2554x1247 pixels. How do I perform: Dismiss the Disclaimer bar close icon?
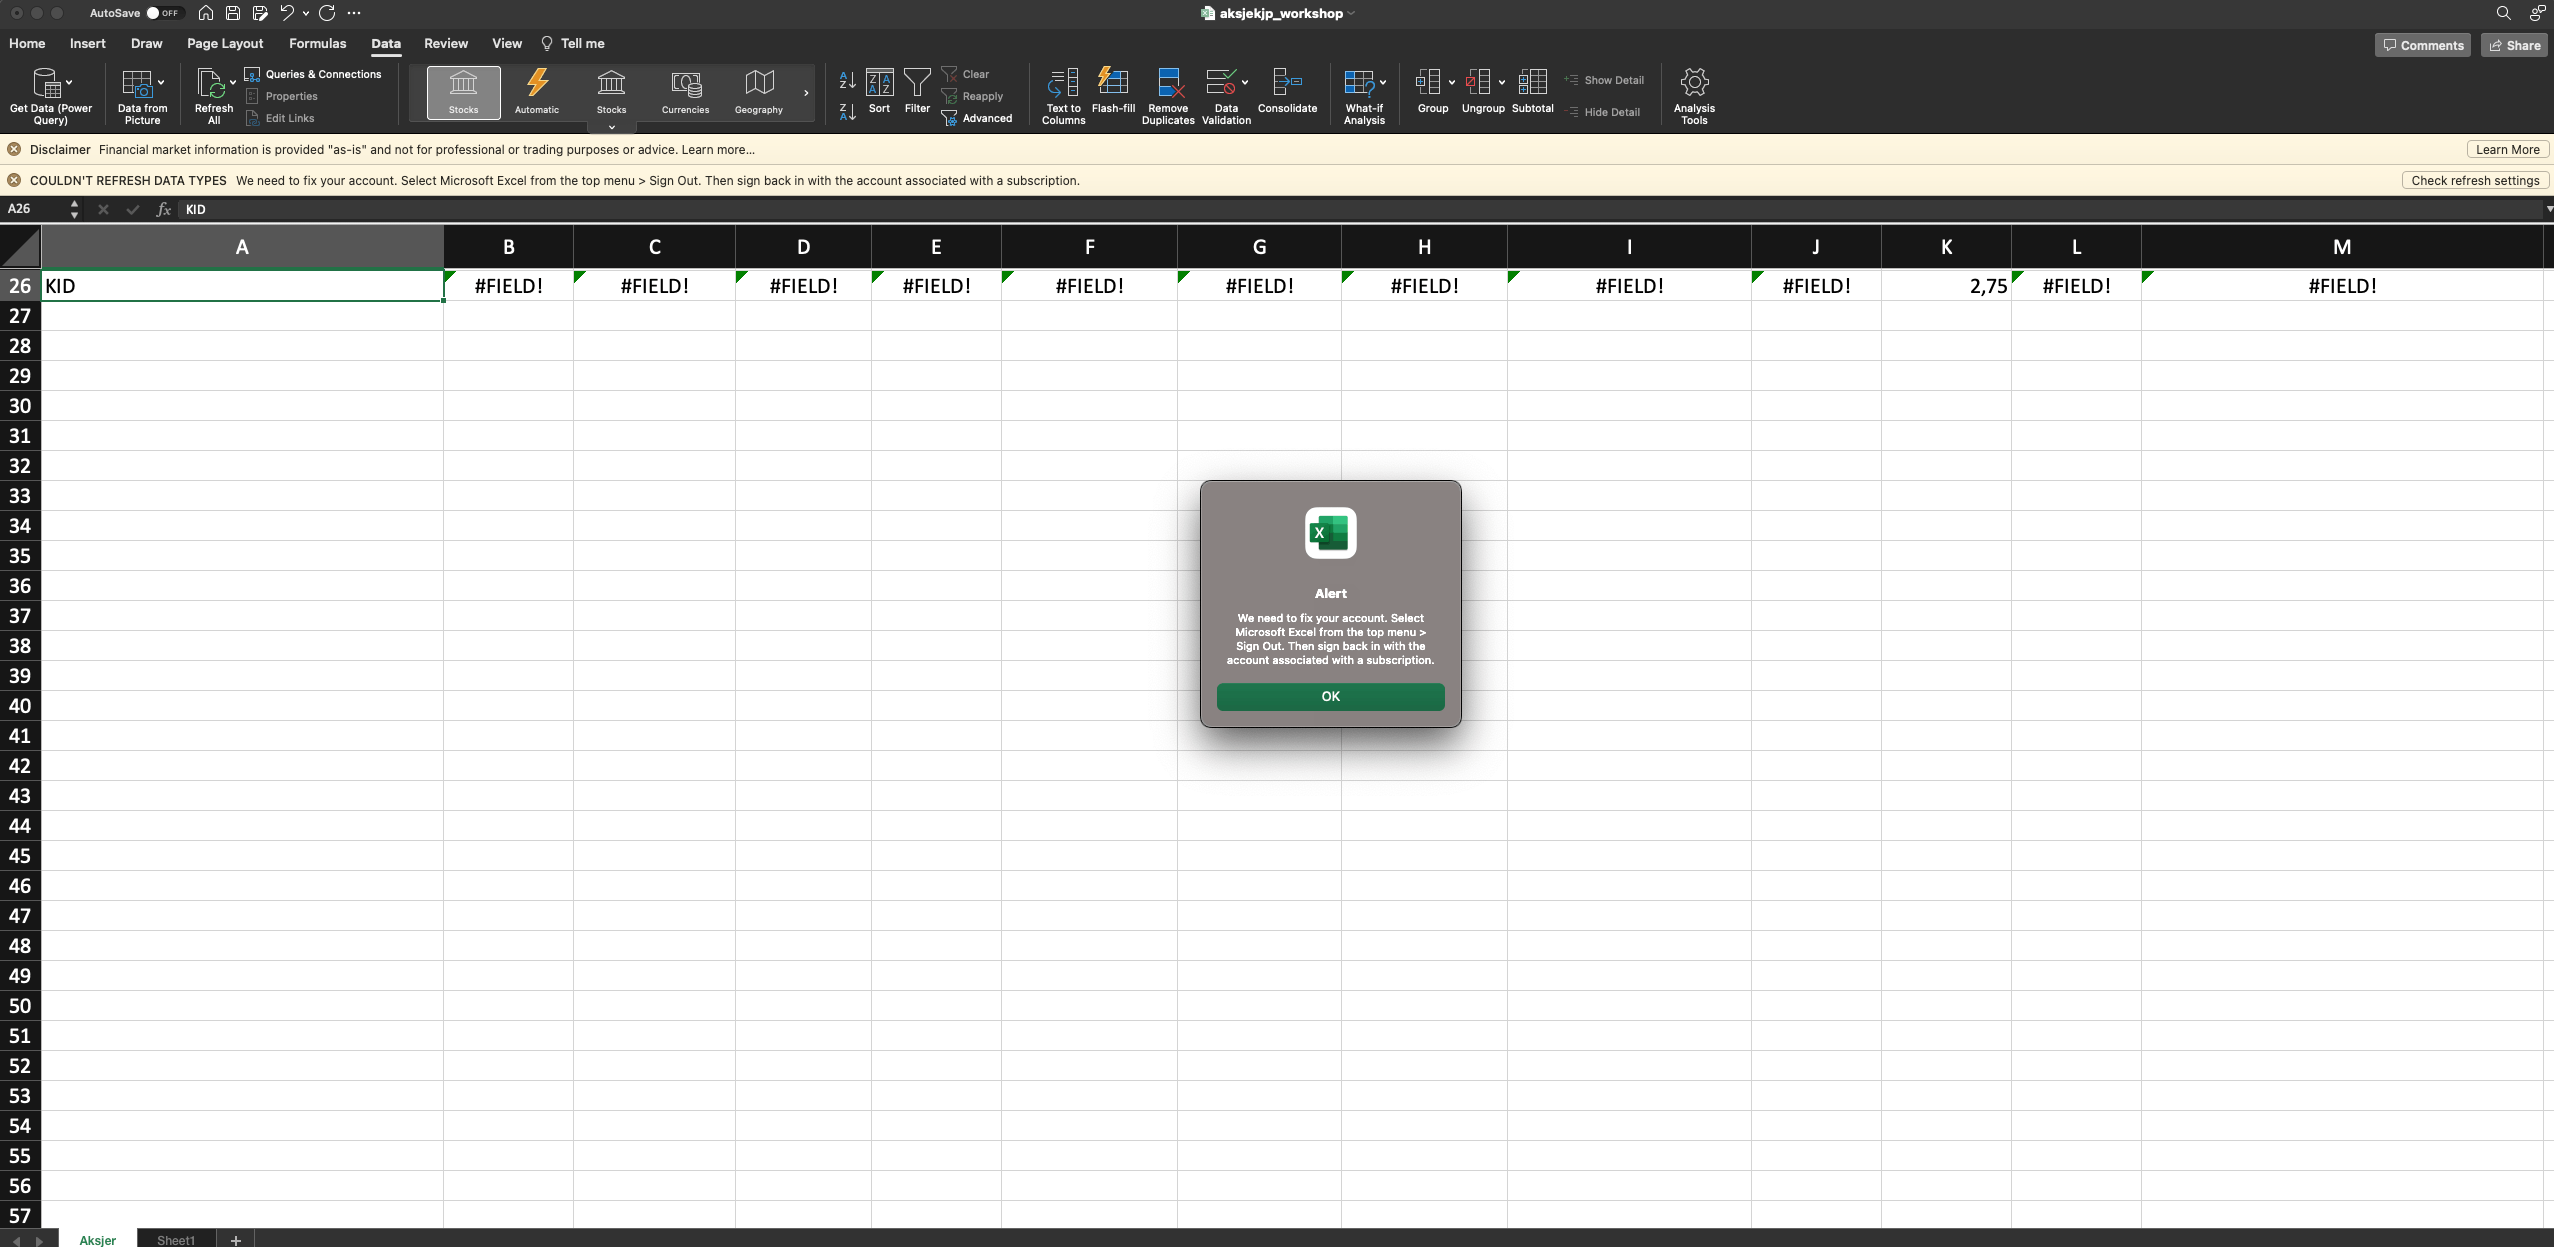coord(14,149)
